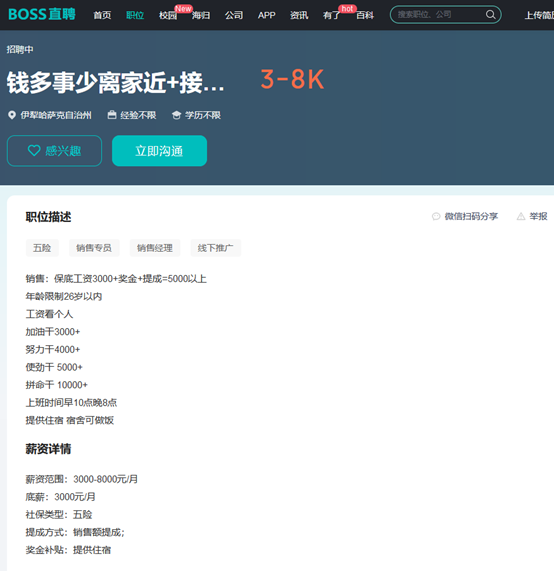554x571 pixels.
Task: Open the 公司 nav item
Action: 234,15
